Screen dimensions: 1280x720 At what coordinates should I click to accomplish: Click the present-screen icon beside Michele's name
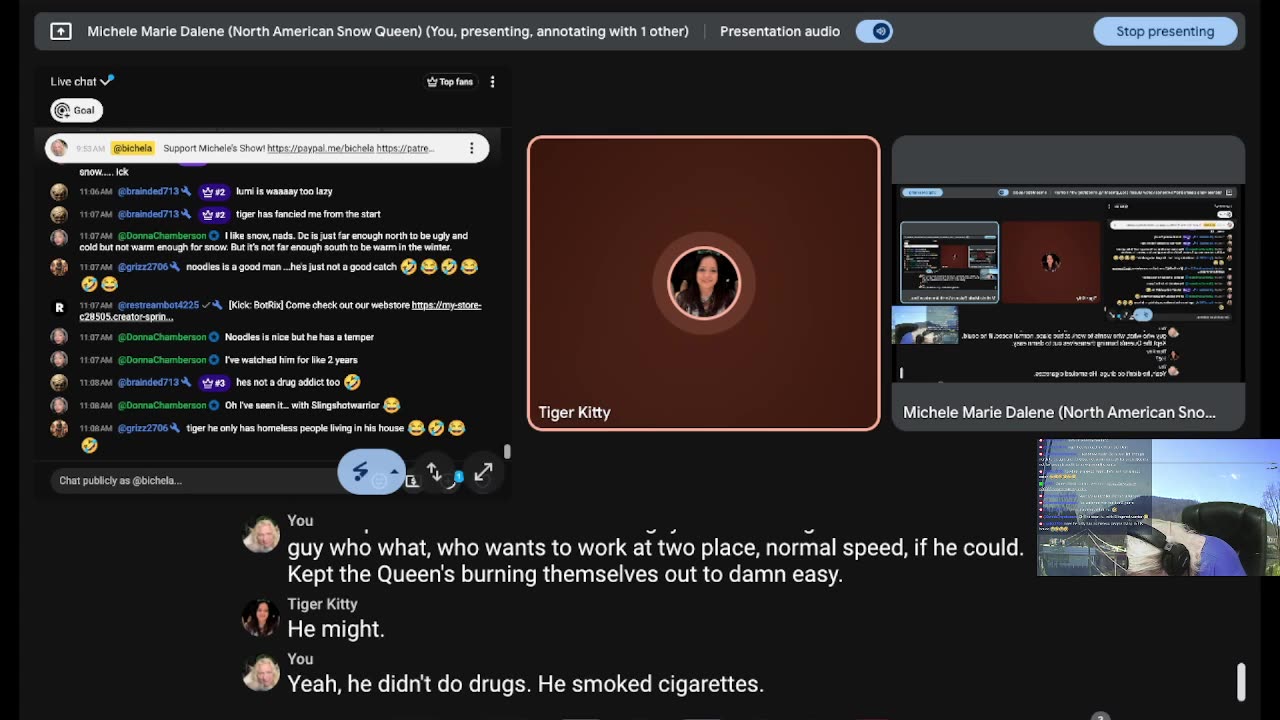point(61,31)
